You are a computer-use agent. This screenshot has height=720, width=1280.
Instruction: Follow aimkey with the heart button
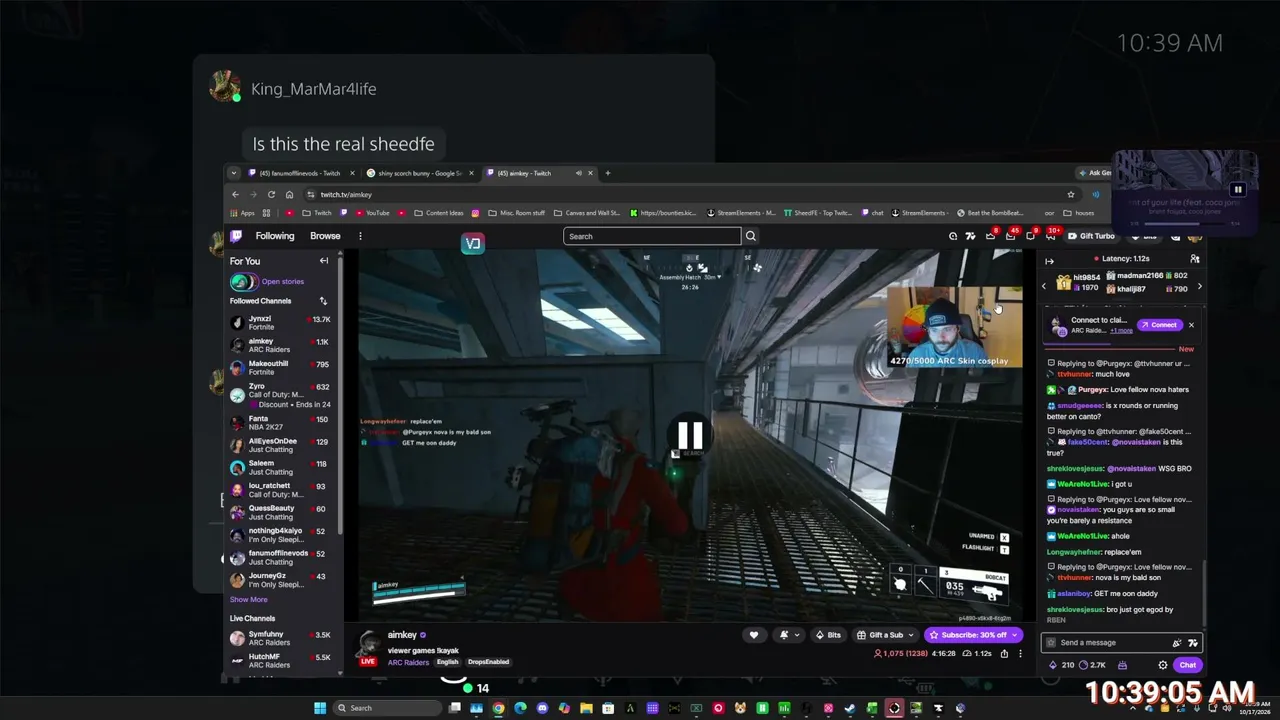pyautogui.click(x=754, y=634)
